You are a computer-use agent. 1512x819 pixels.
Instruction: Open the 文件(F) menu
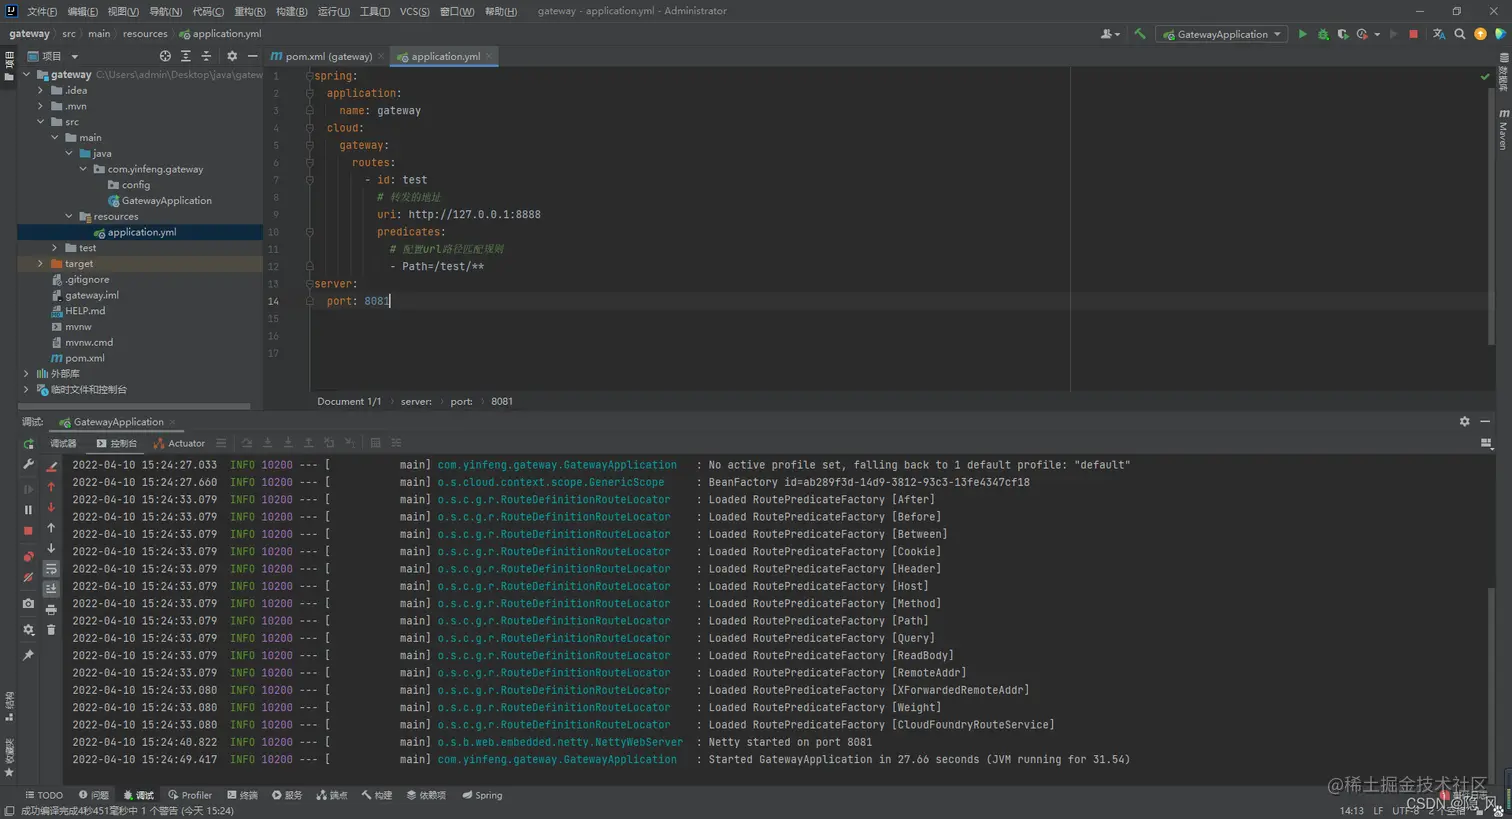[42, 11]
